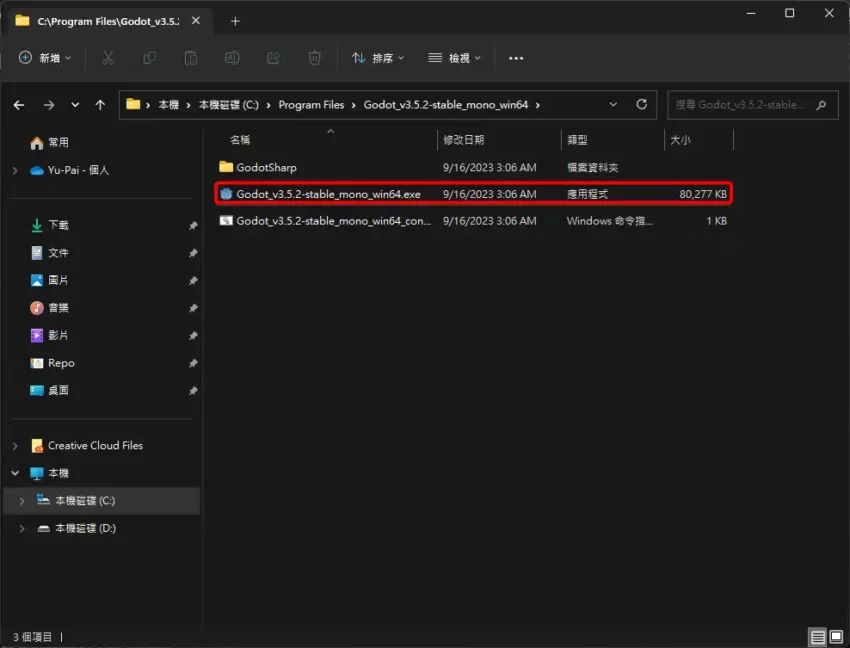Click the folder icon in address bar
This screenshot has width=850, height=648.
pyautogui.click(x=133, y=104)
